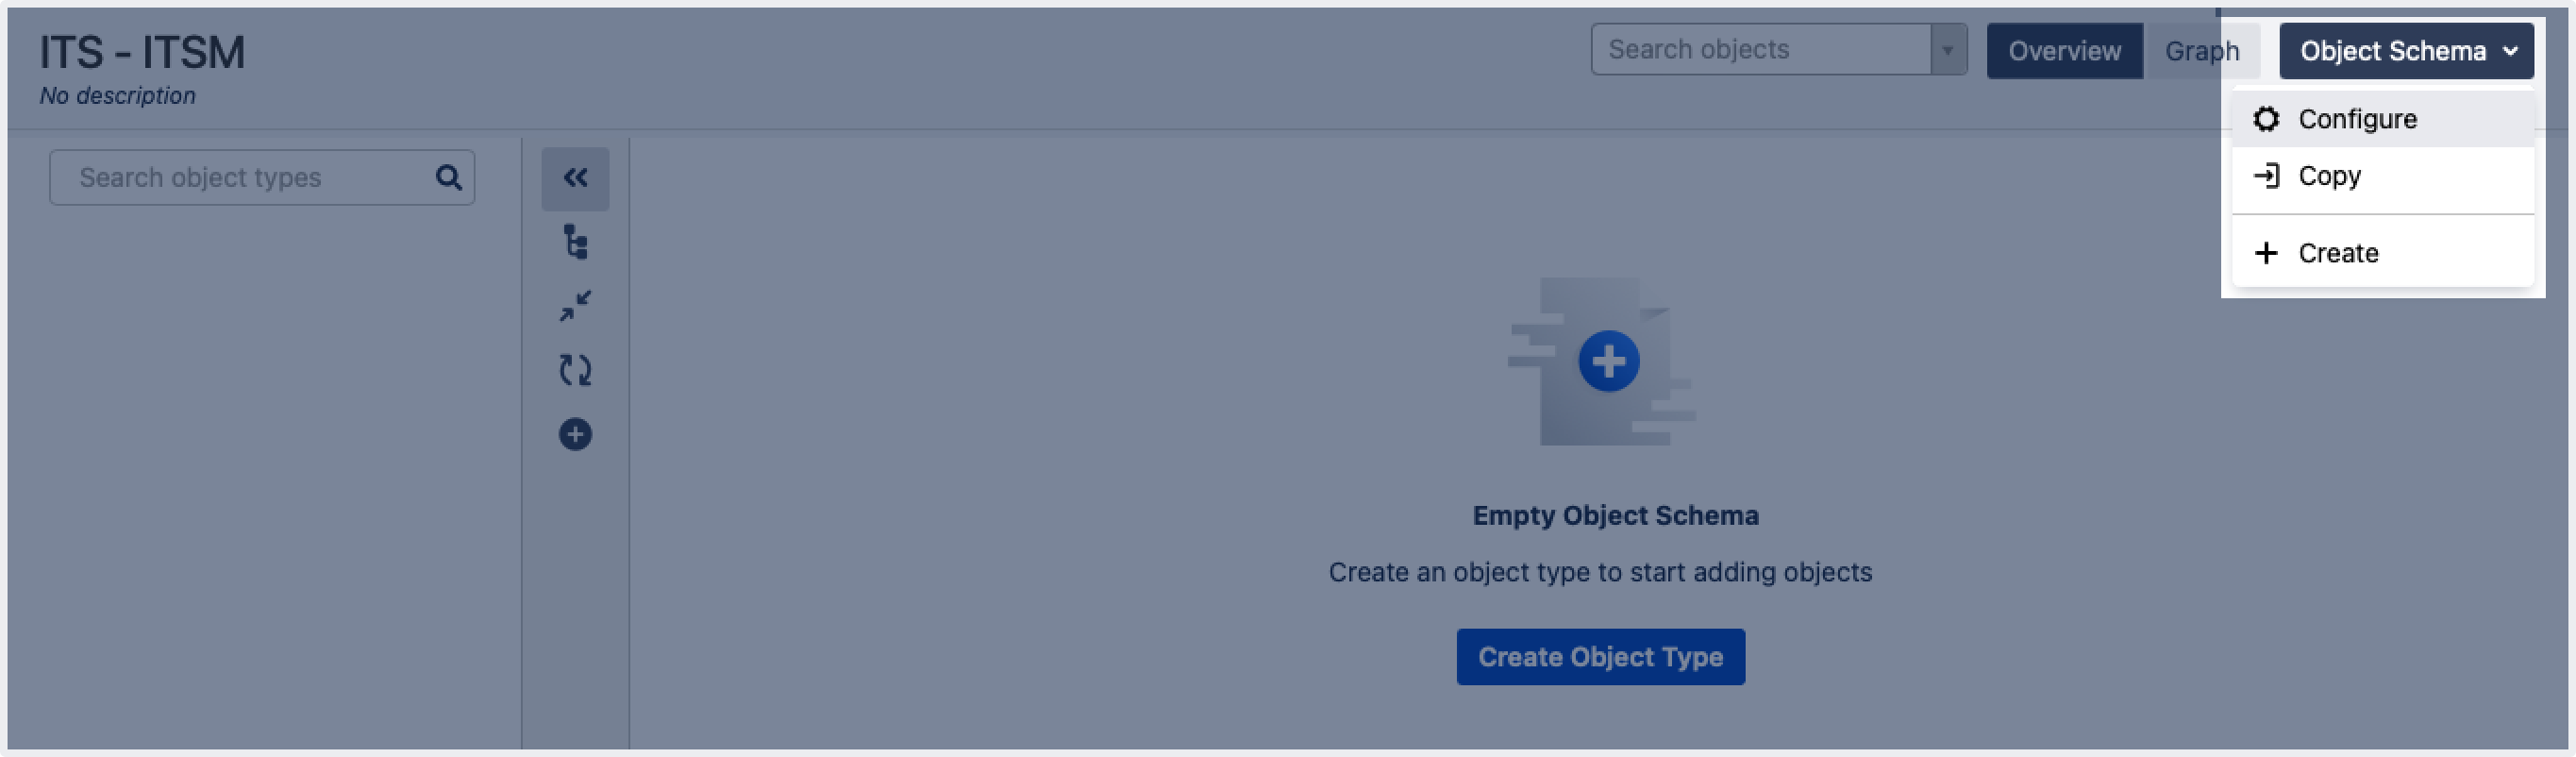Image resolution: width=2576 pixels, height=757 pixels.
Task: Toggle the Object Schema dropdown menu
Action: click(x=2405, y=51)
